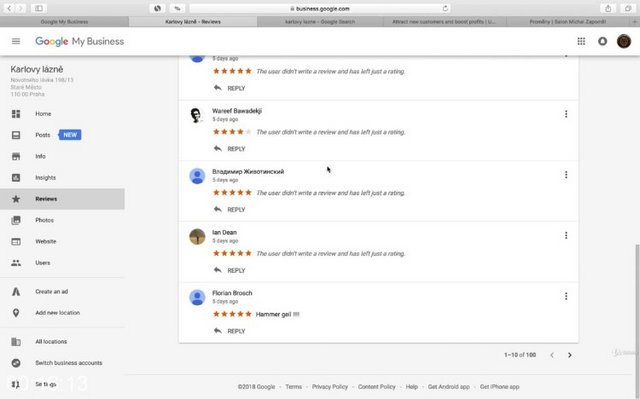Open more options for Florian Brosch review
The width and height of the screenshot is (640, 399).
566,296
